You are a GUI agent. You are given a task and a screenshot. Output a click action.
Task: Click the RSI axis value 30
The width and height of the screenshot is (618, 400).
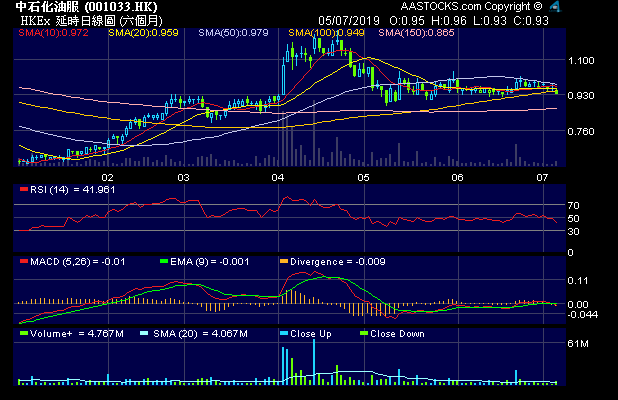573,232
